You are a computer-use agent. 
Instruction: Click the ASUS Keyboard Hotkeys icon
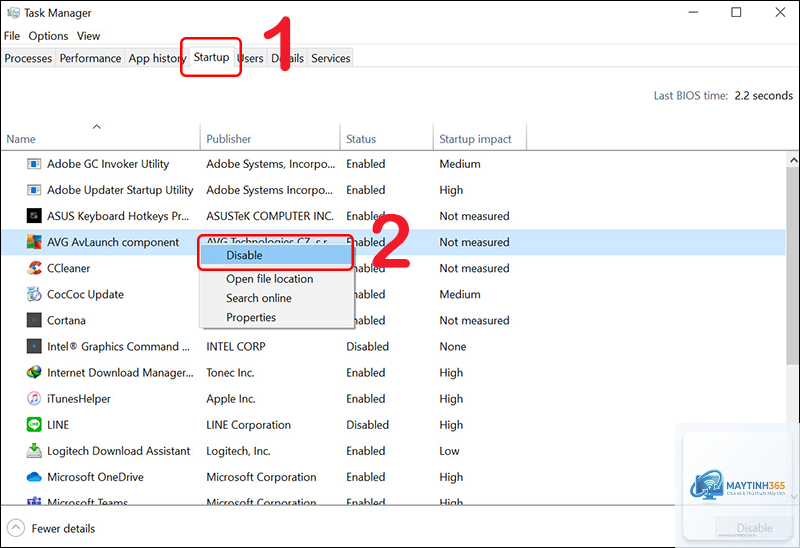point(34,216)
